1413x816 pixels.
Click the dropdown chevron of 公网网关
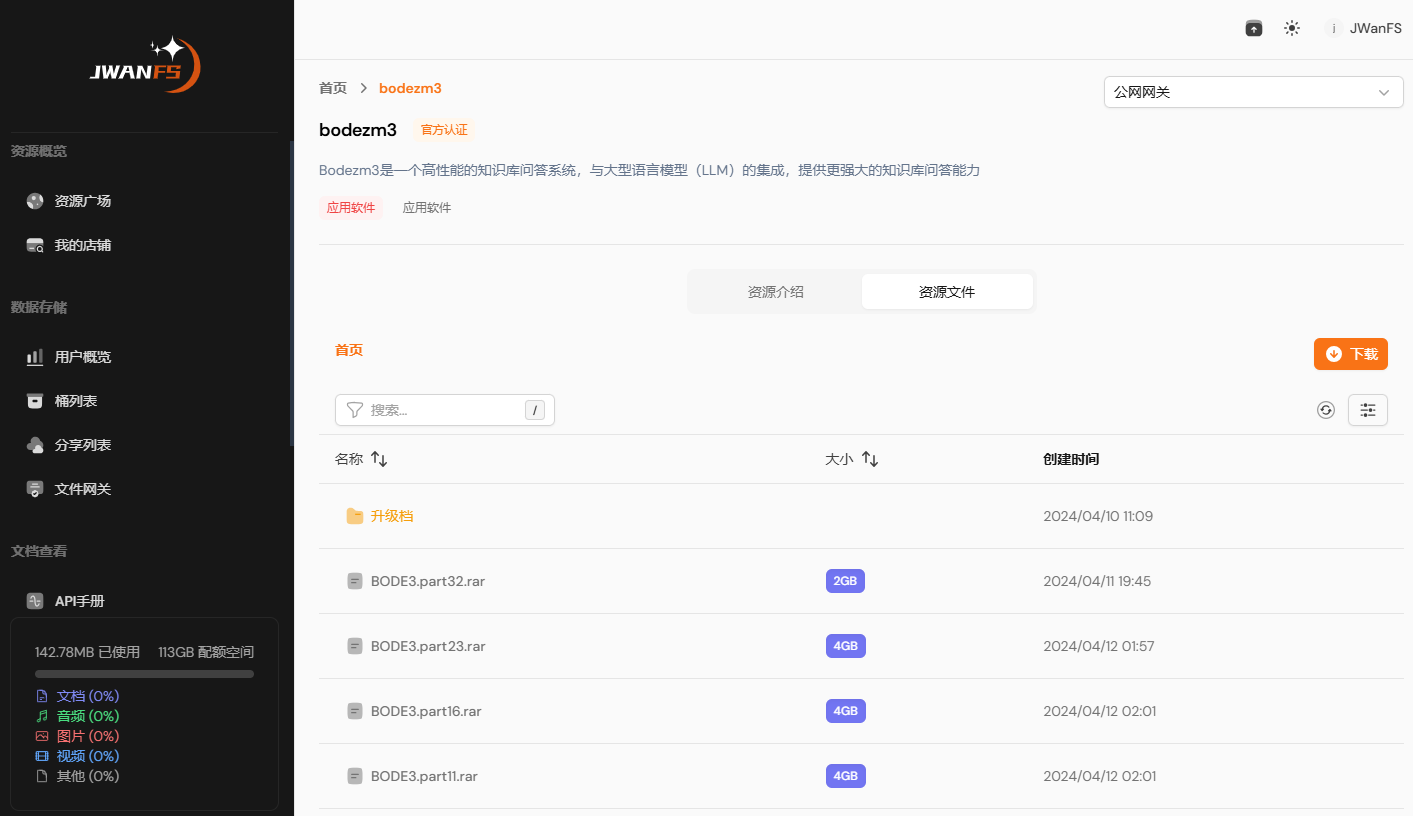[1384, 92]
